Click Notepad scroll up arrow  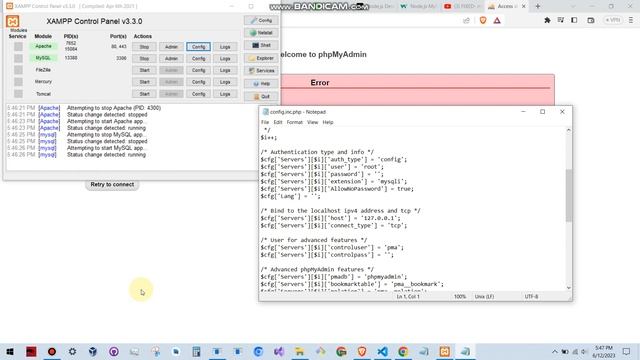tap(569, 130)
